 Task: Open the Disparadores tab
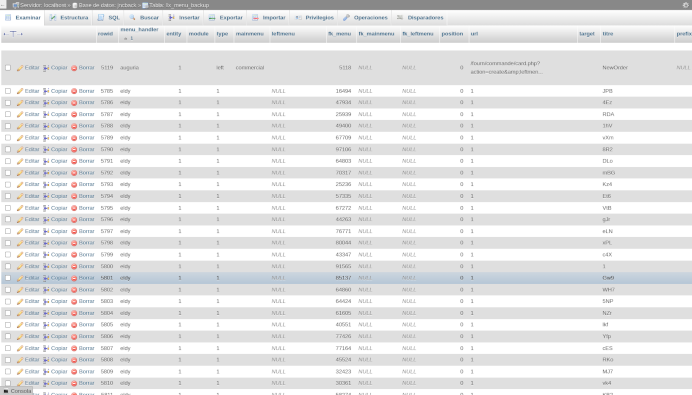click(420, 18)
